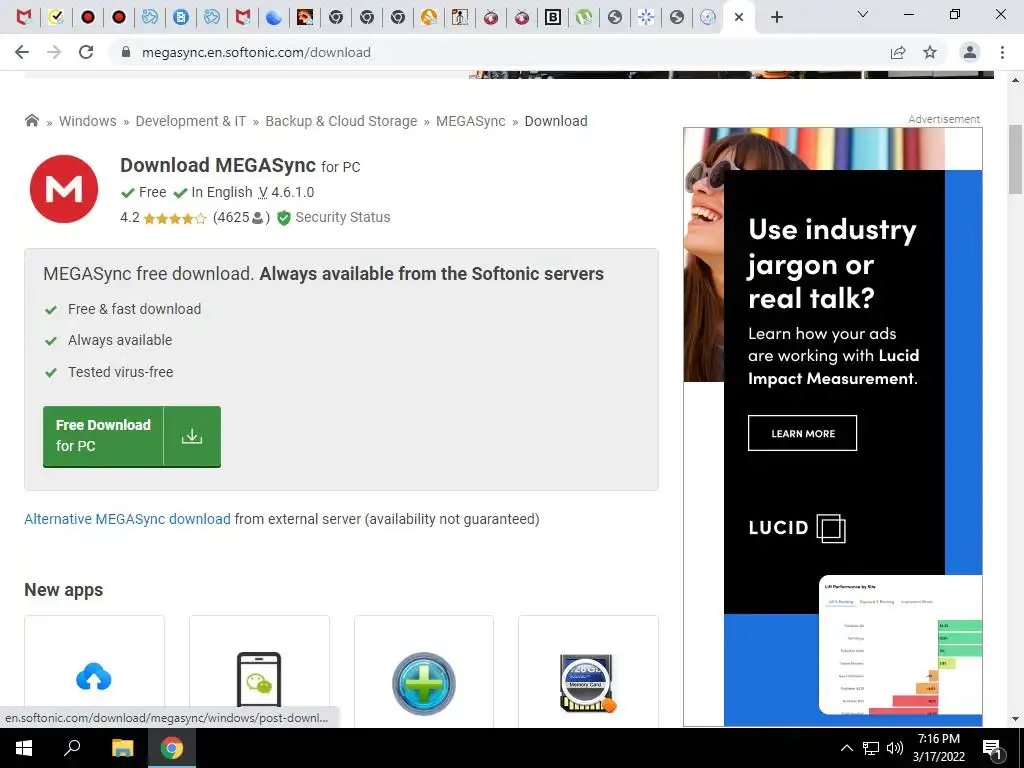Open the Windows Start menu
The image size is (1024, 768).
[24, 748]
